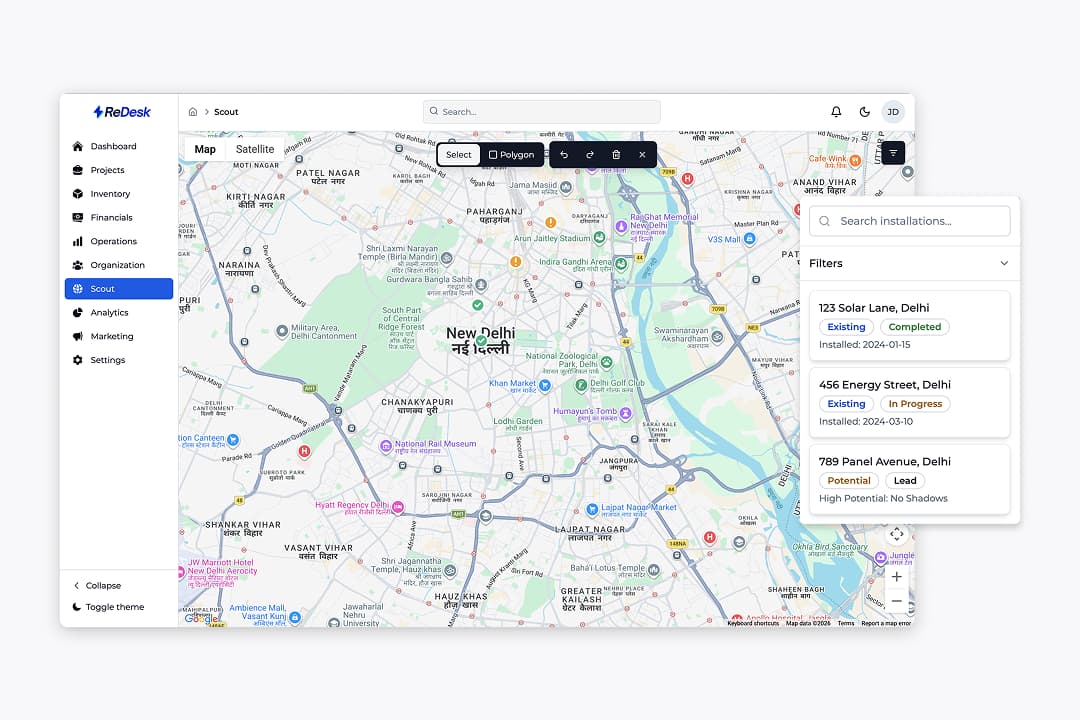1080x720 pixels.
Task: Click map Terms link
Action: pos(846,624)
